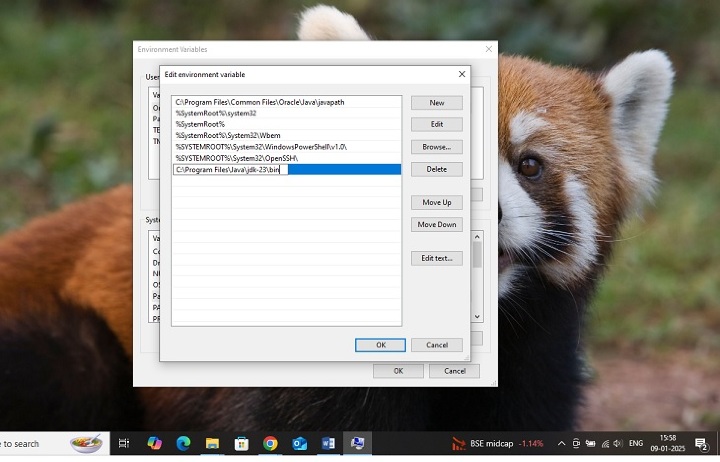This screenshot has height=462, width=720.
Task: Open the volume speaker tray icon
Action: click(x=618, y=444)
